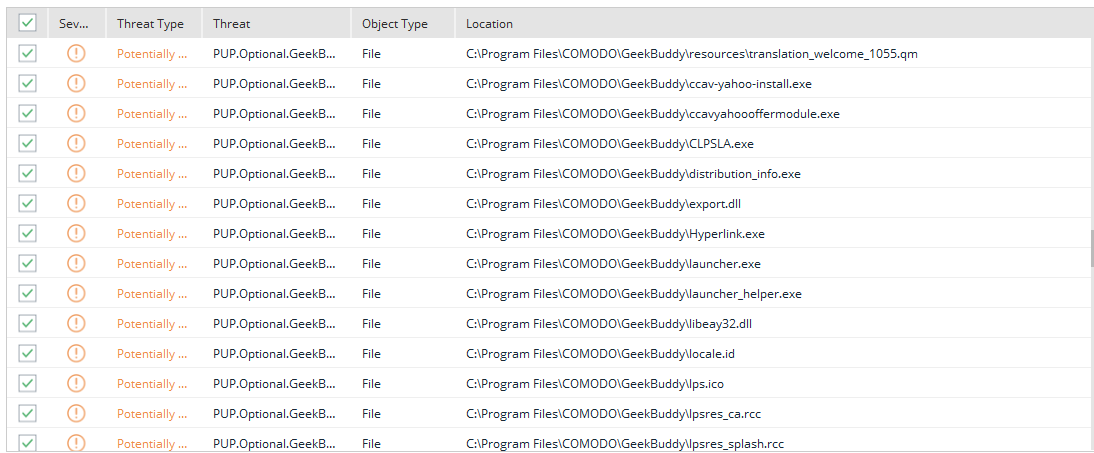Uncheck the translation_welcome_1055.qm row checkbox
Image resolution: width=1094 pixels, height=453 pixels.
coord(27,53)
